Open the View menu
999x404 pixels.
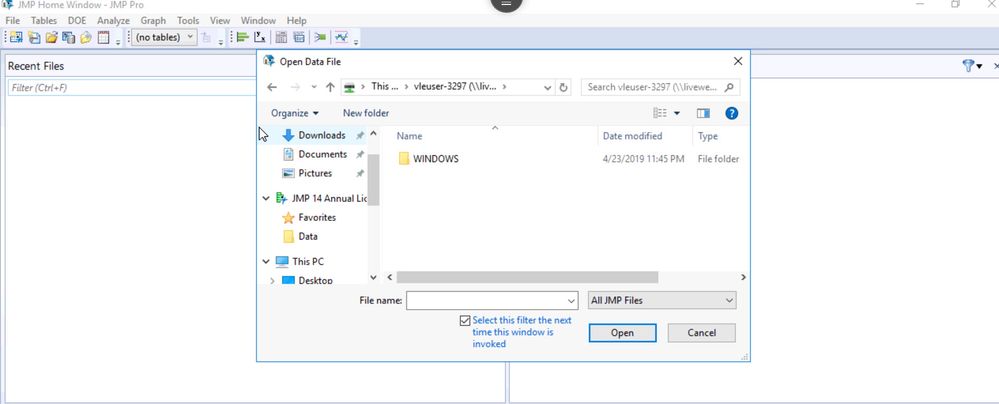[220, 20]
